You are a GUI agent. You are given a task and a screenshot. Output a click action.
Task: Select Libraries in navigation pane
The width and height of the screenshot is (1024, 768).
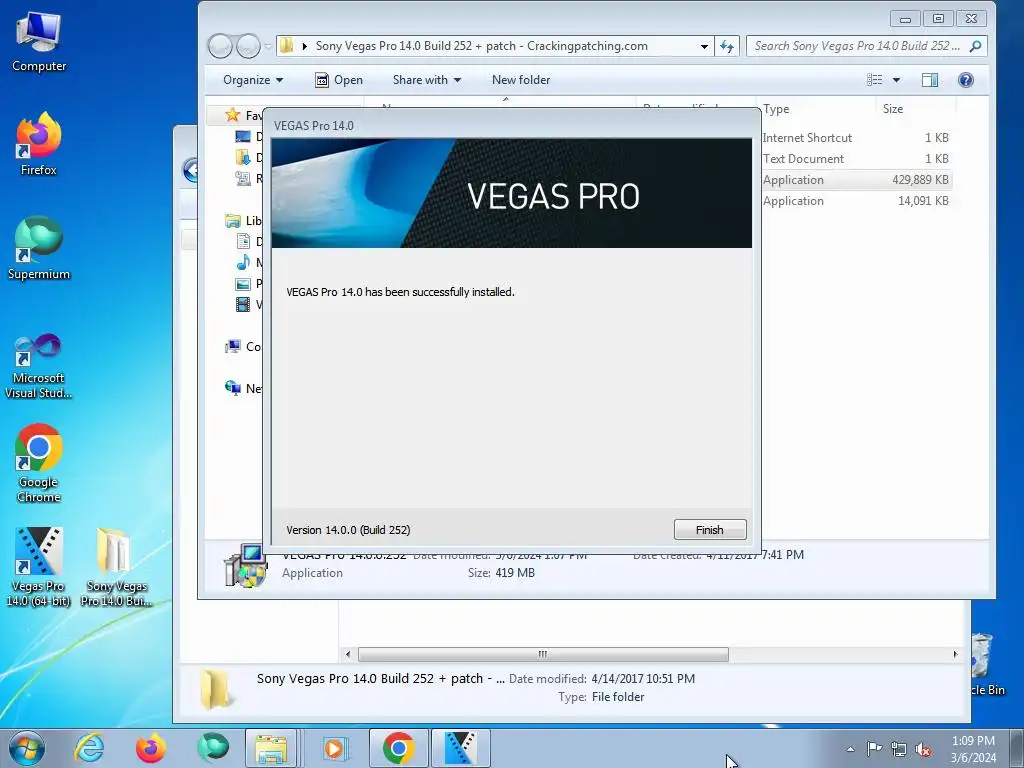(x=243, y=221)
